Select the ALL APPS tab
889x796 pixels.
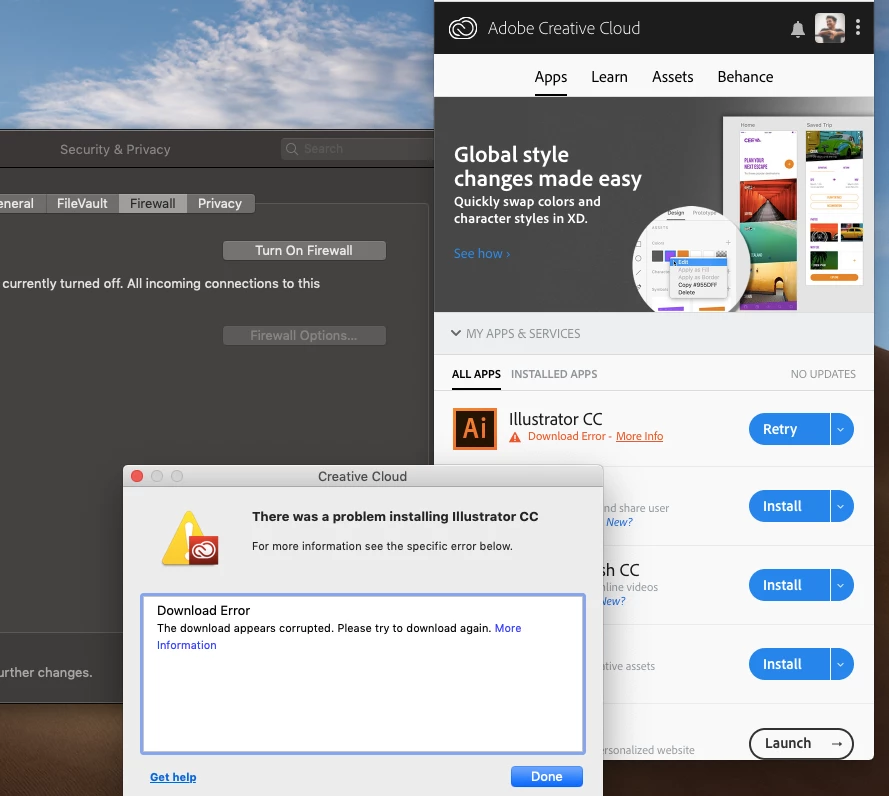pyautogui.click(x=476, y=374)
